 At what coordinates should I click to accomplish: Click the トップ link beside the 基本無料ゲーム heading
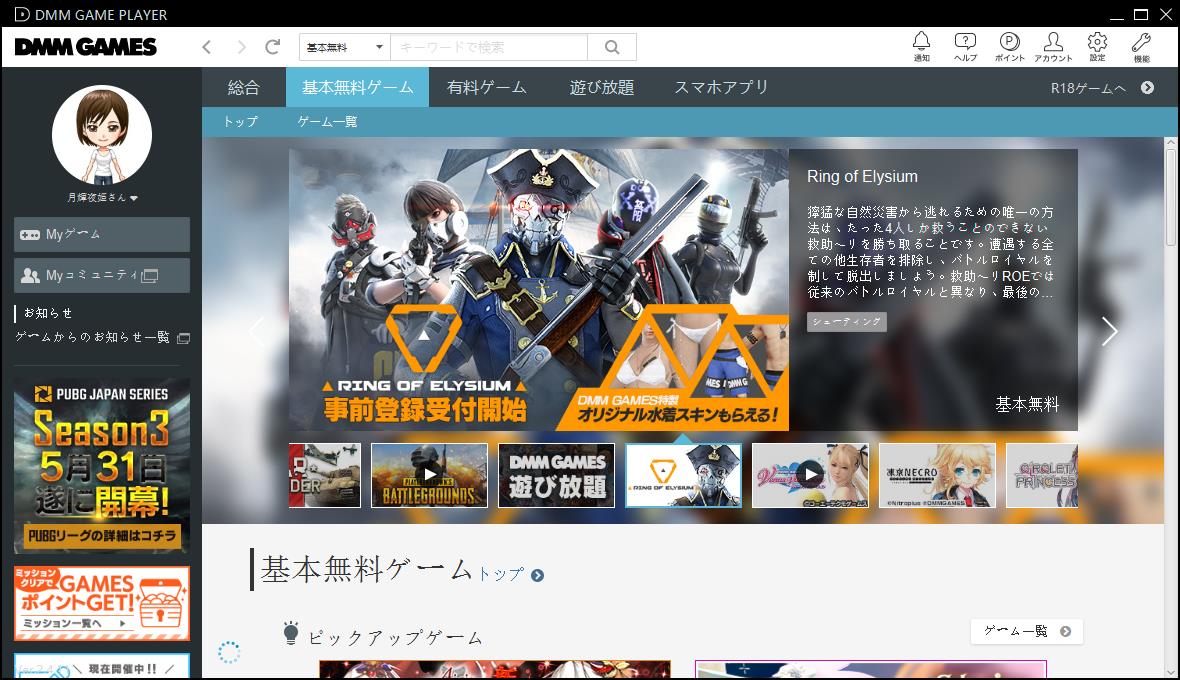click(501, 575)
